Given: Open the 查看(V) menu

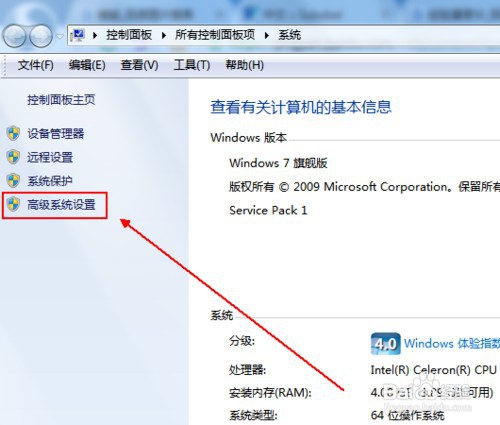Looking at the screenshot, I should coord(139,65).
